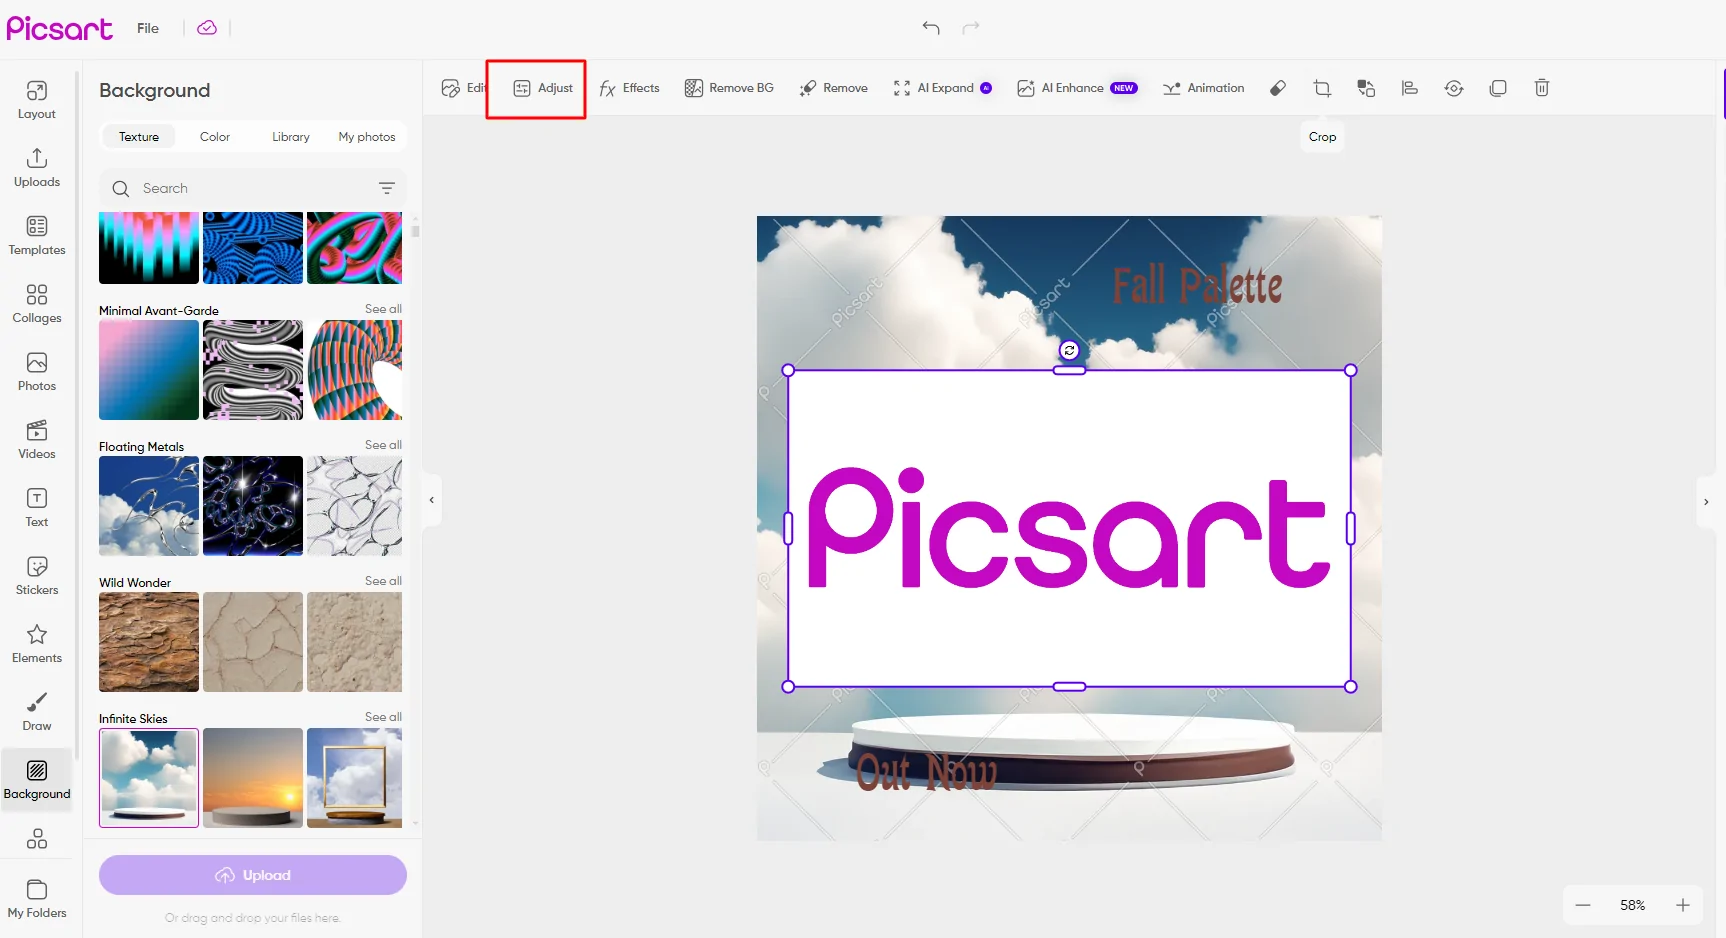Select the Draw tool
1726x938 pixels.
coord(37,712)
